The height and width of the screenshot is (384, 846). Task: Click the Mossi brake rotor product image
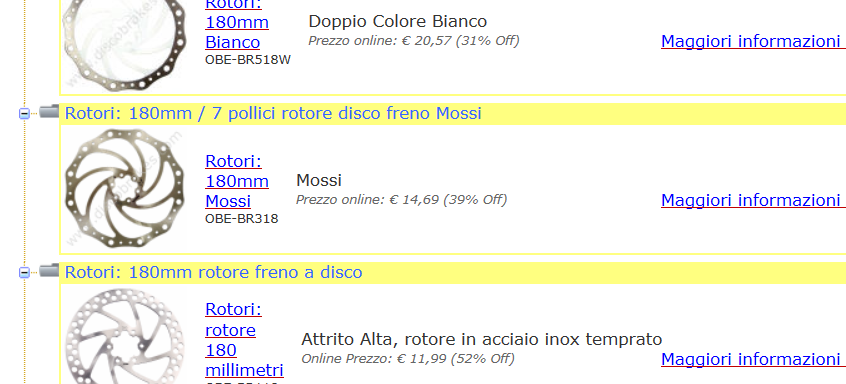[124, 188]
